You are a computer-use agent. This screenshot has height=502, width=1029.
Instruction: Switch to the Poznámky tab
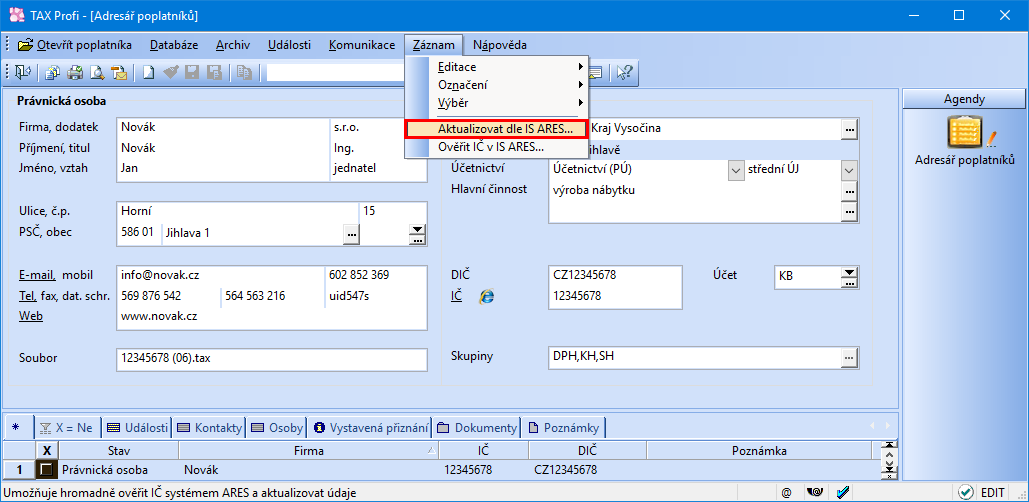coord(563,428)
